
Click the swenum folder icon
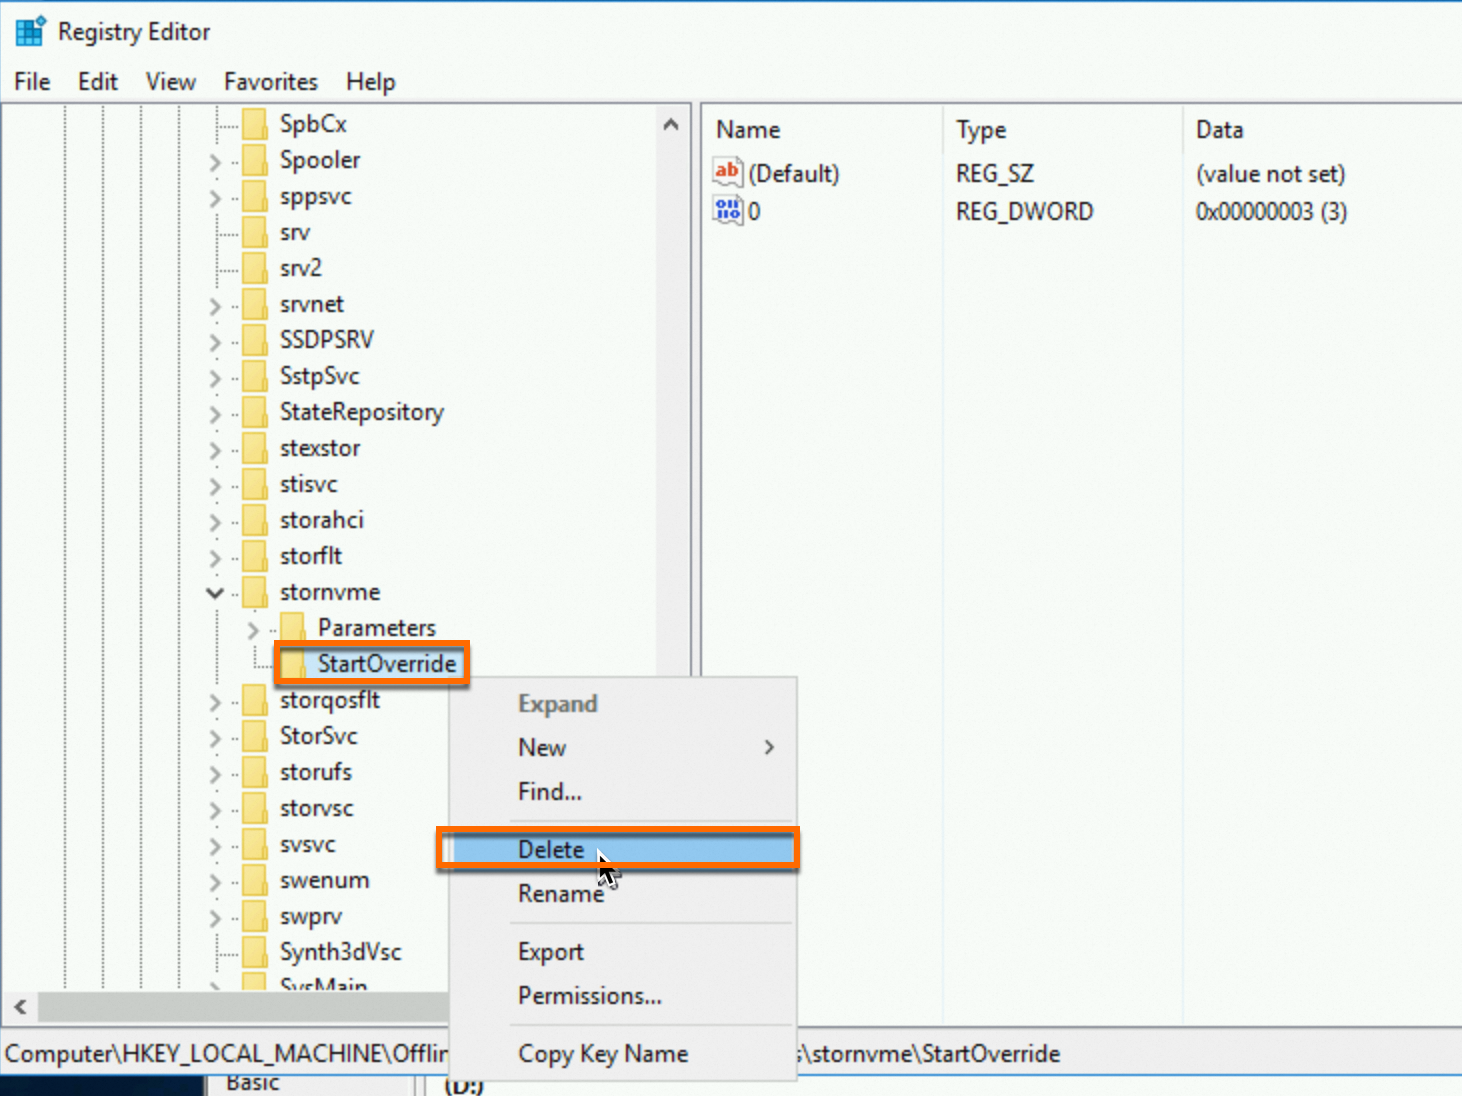pyautogui.click(x=255, y=880)
